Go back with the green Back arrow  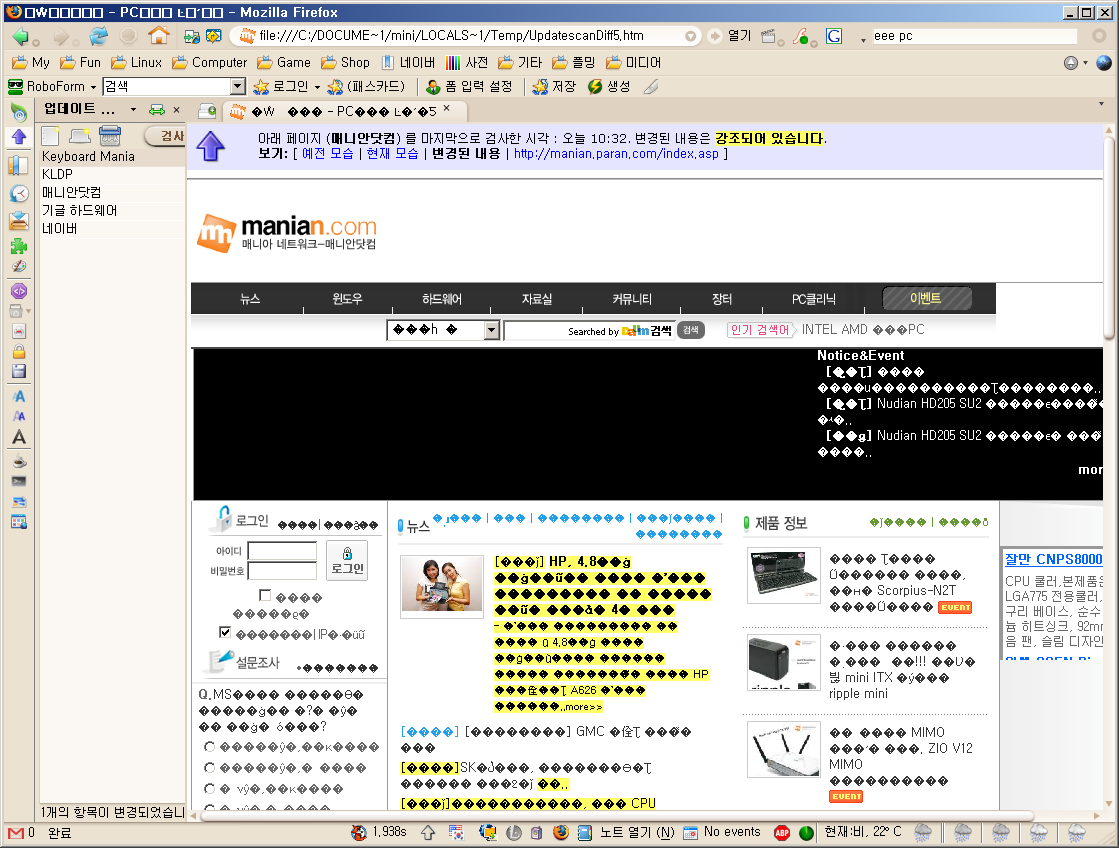pos(19,36)
